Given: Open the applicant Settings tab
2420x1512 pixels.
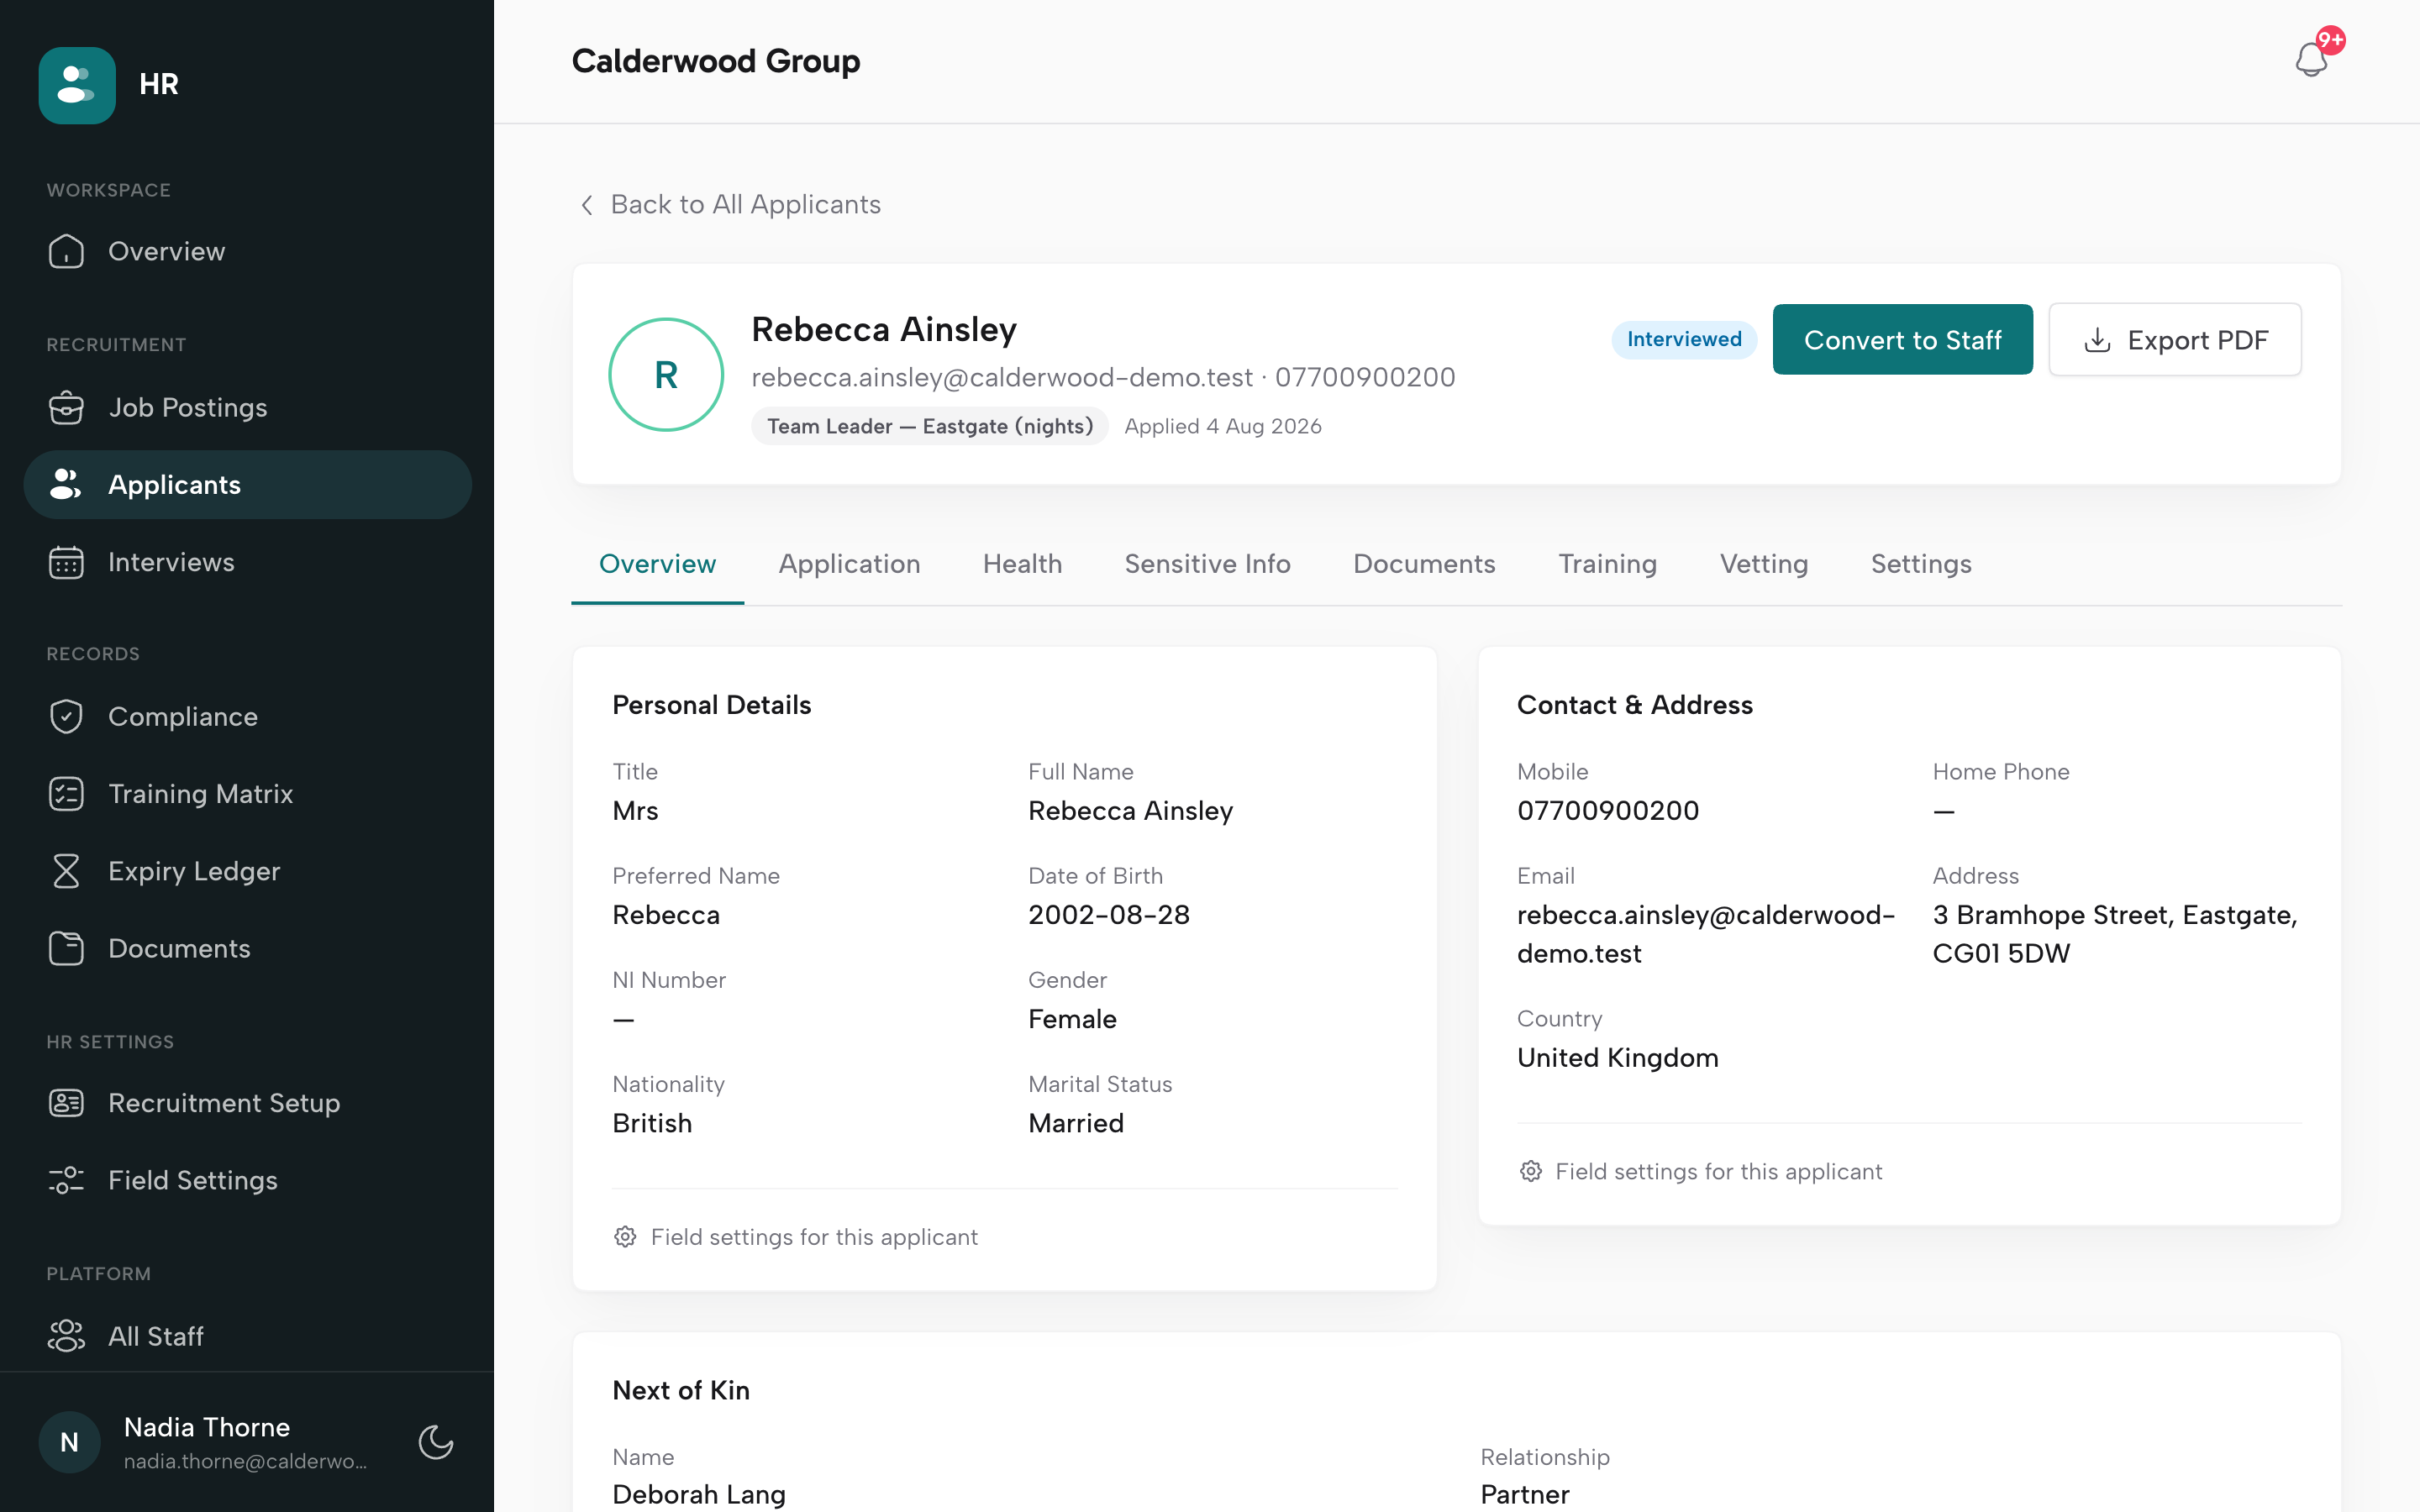Looking at the screenshot, I should click(1921, 564).
